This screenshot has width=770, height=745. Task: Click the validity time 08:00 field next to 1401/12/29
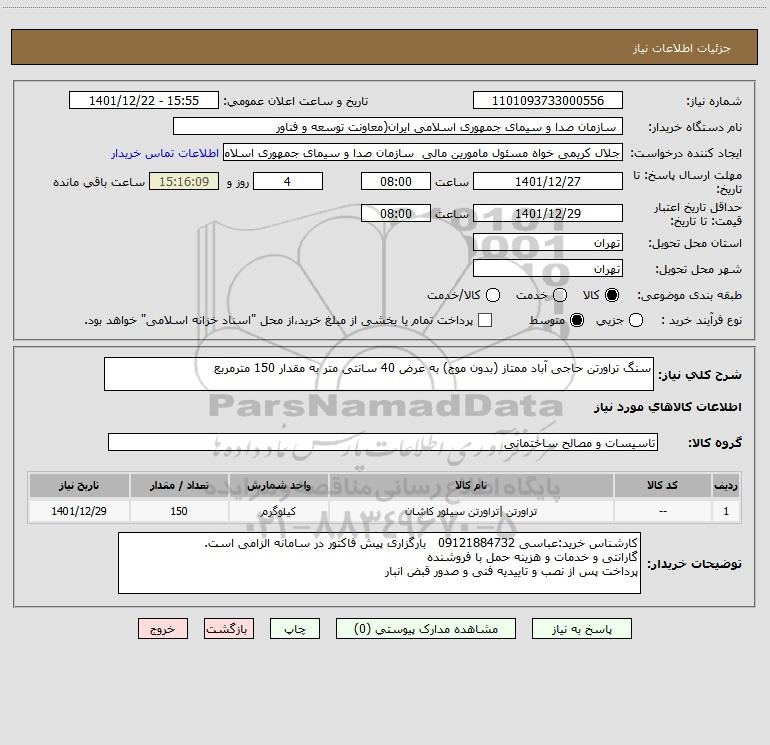(x=396, y=213)
